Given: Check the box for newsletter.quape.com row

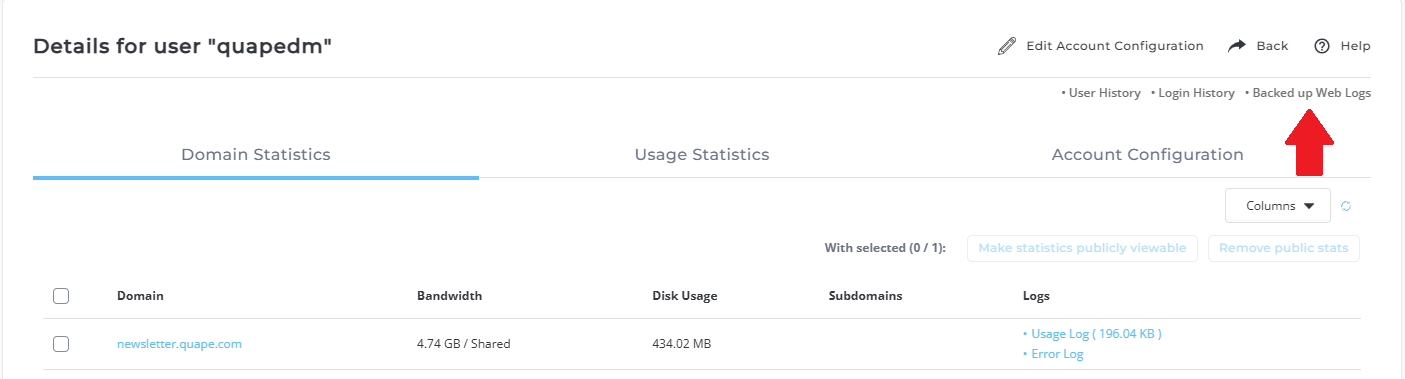Looking at the screenshot, I should coord(61,344).
